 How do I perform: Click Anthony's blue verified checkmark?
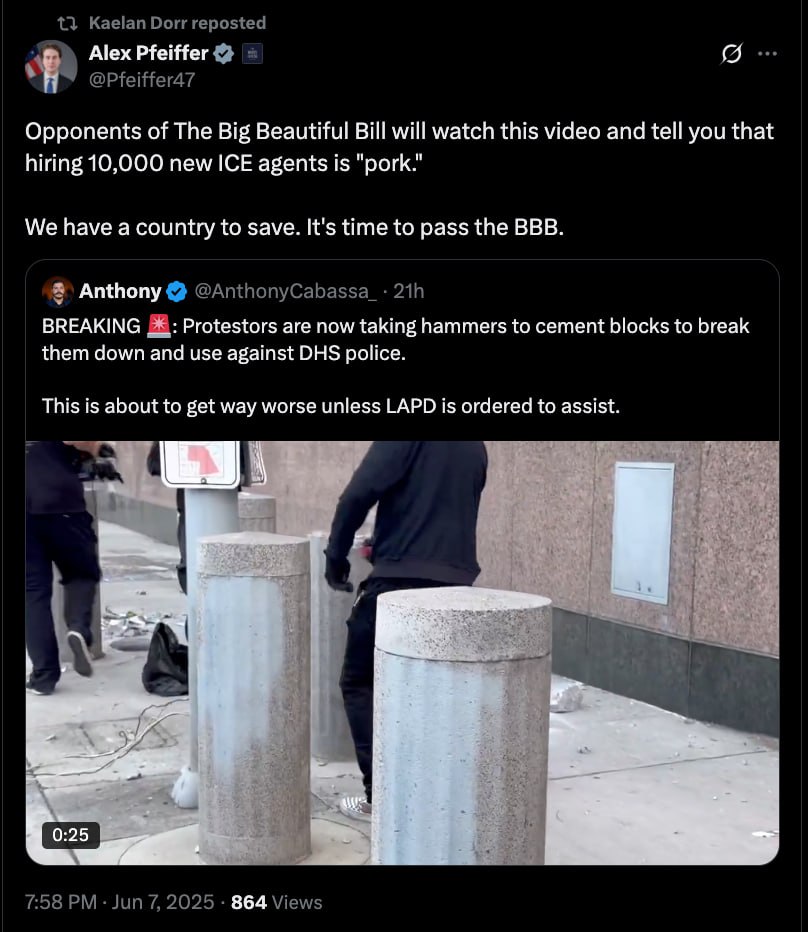(177, 291)
